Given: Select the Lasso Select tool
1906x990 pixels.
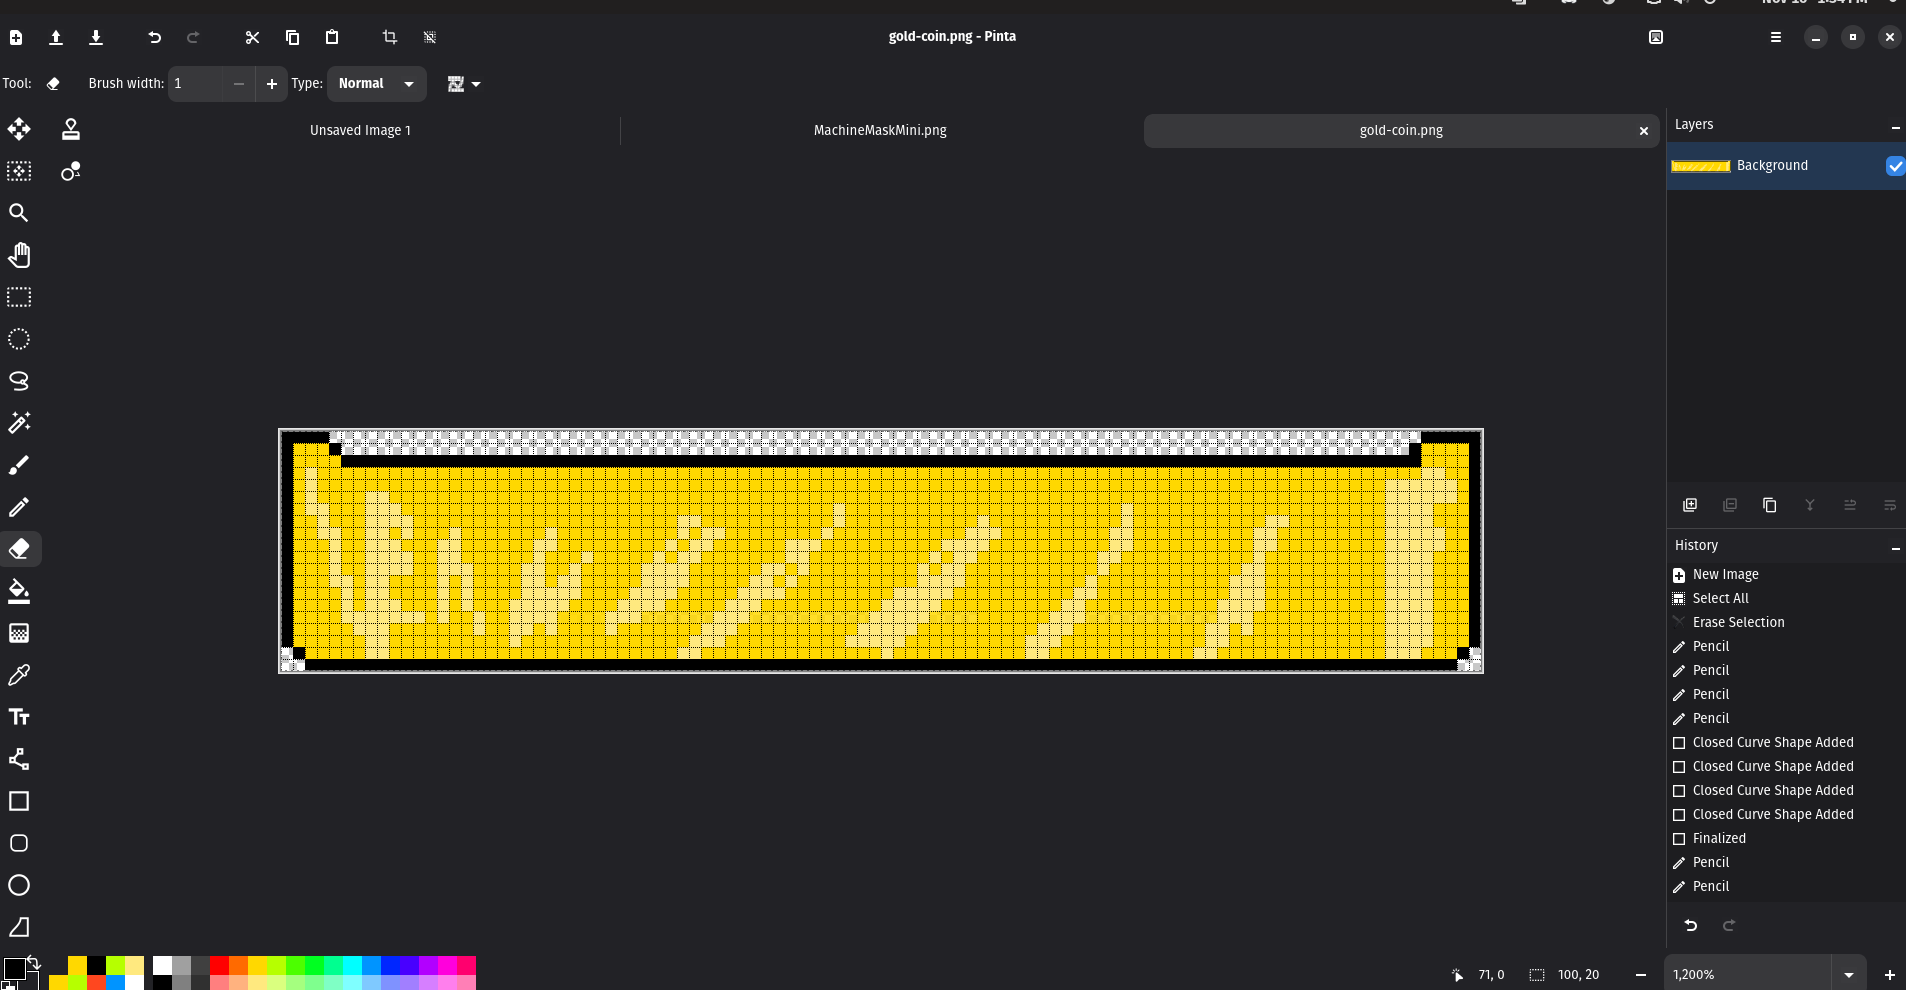Looking at the screenshot, I should pos(19,381).
